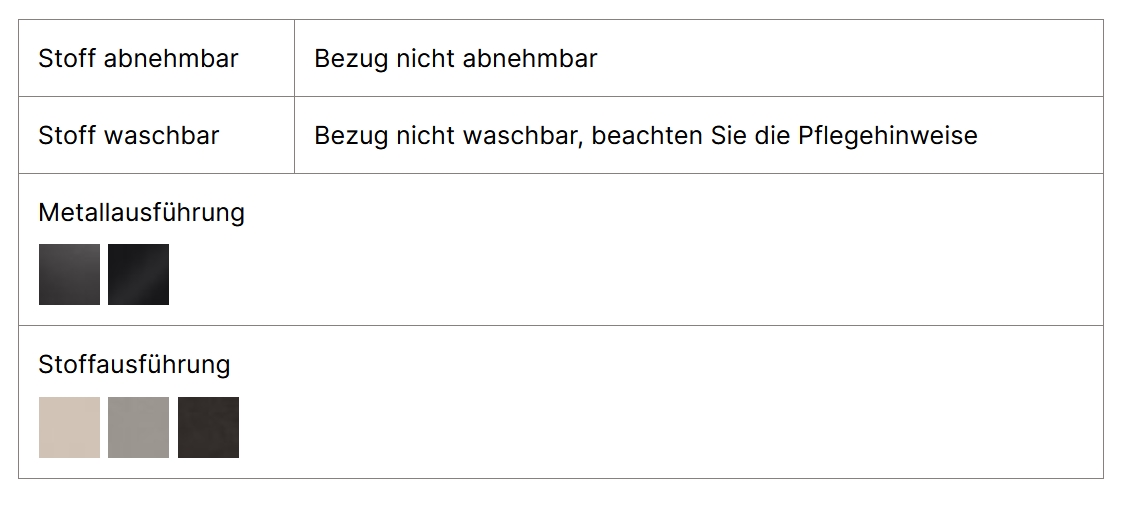Click the Stoffausführung heading
This screenshot has width=1124, height=511.
(134, 364)
